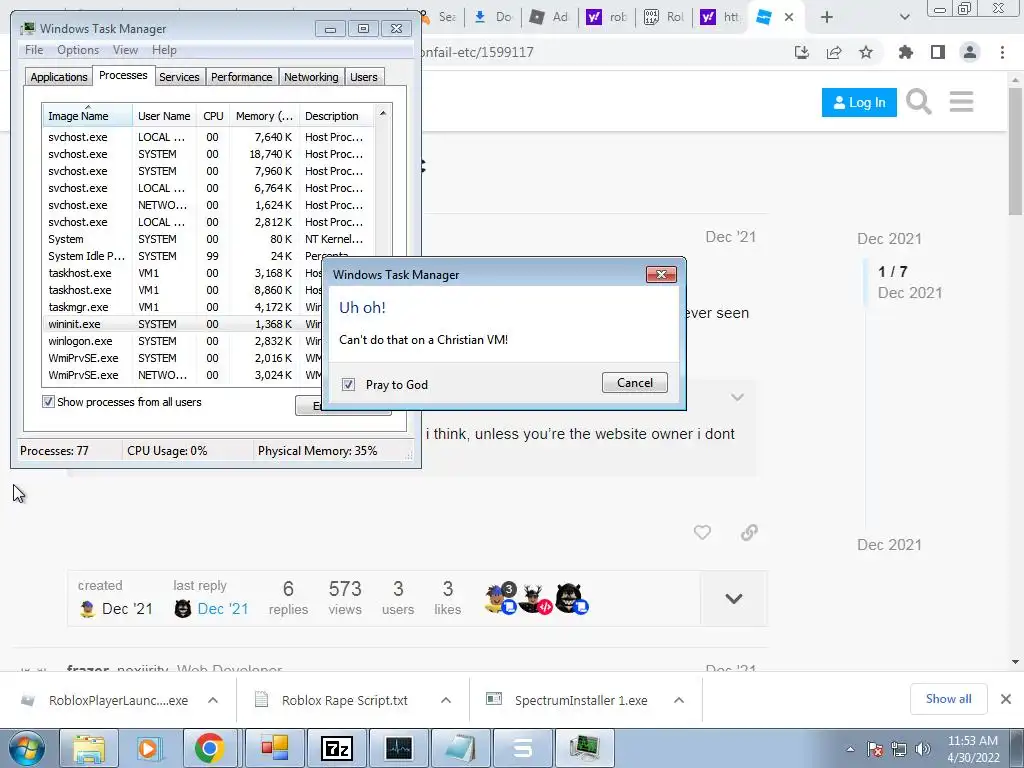1024x768 pixels.
Task: Uncheck the Pray to God checkbox
Action: [x=349, y=385]
